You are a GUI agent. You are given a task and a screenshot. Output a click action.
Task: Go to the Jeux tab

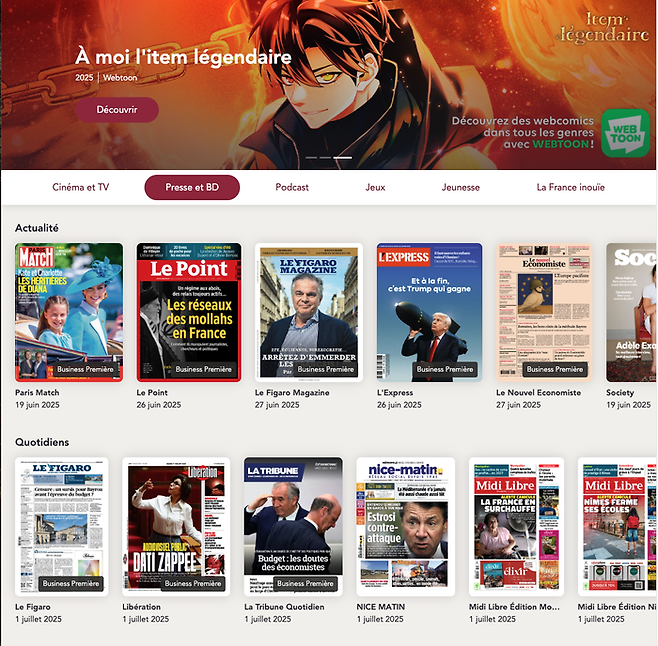coord(375,187)
